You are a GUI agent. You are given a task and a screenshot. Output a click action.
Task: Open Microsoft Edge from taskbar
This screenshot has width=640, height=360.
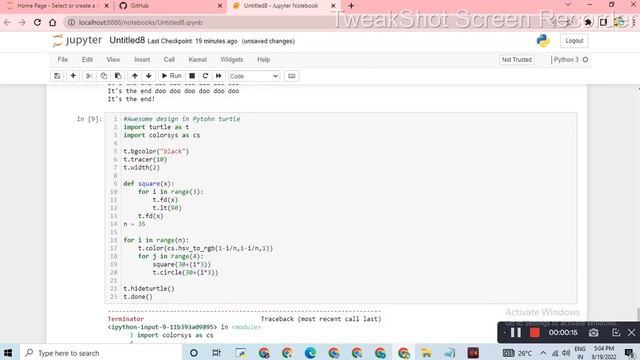click(311, 353)
